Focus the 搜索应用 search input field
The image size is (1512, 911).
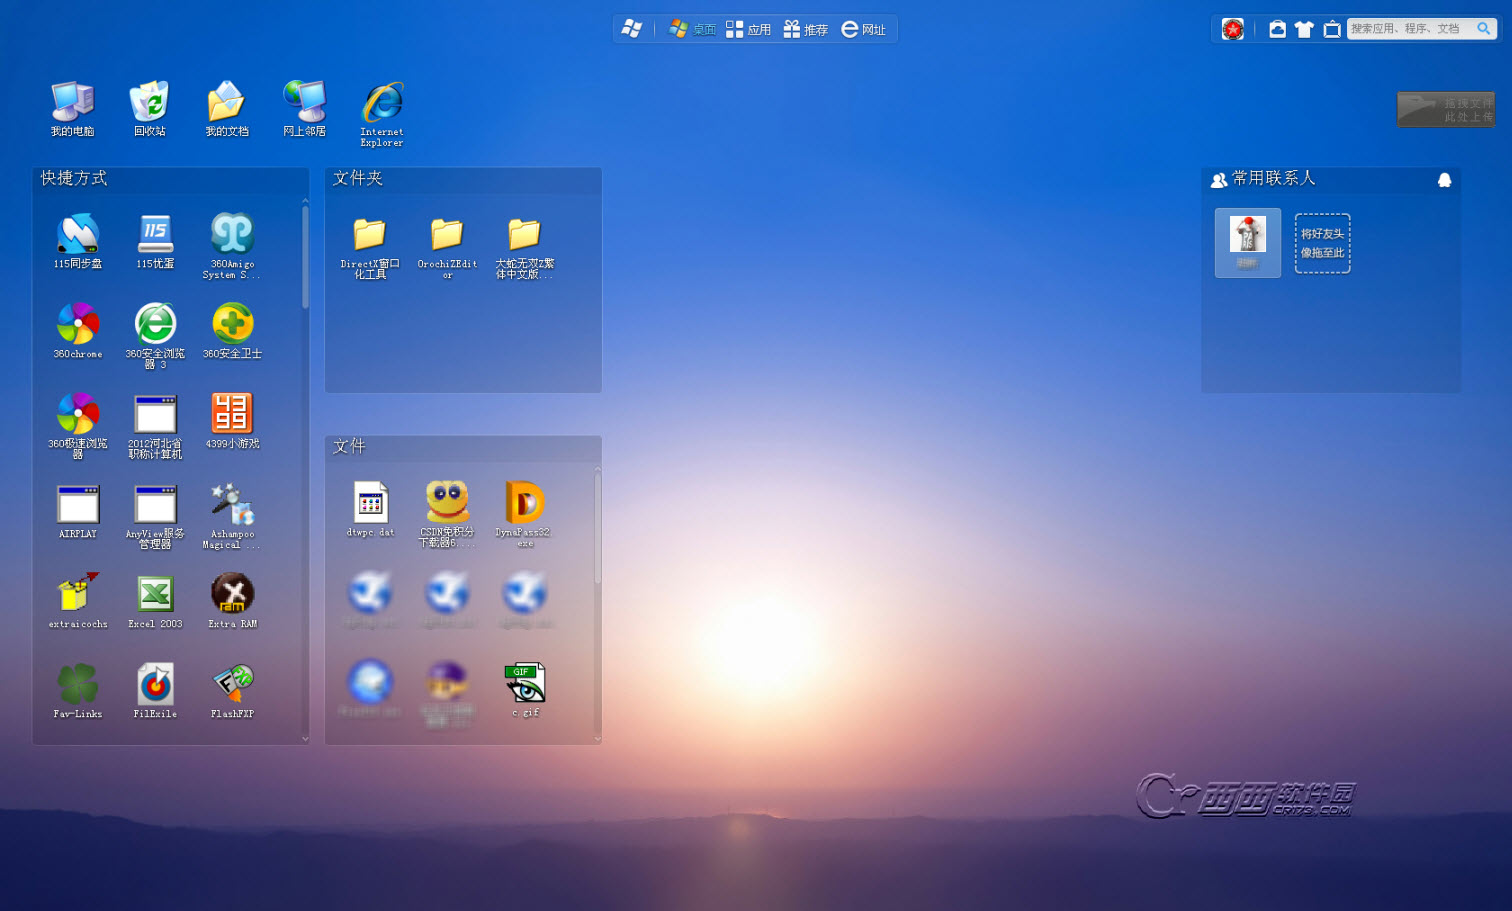click(x=1408, y=29)
